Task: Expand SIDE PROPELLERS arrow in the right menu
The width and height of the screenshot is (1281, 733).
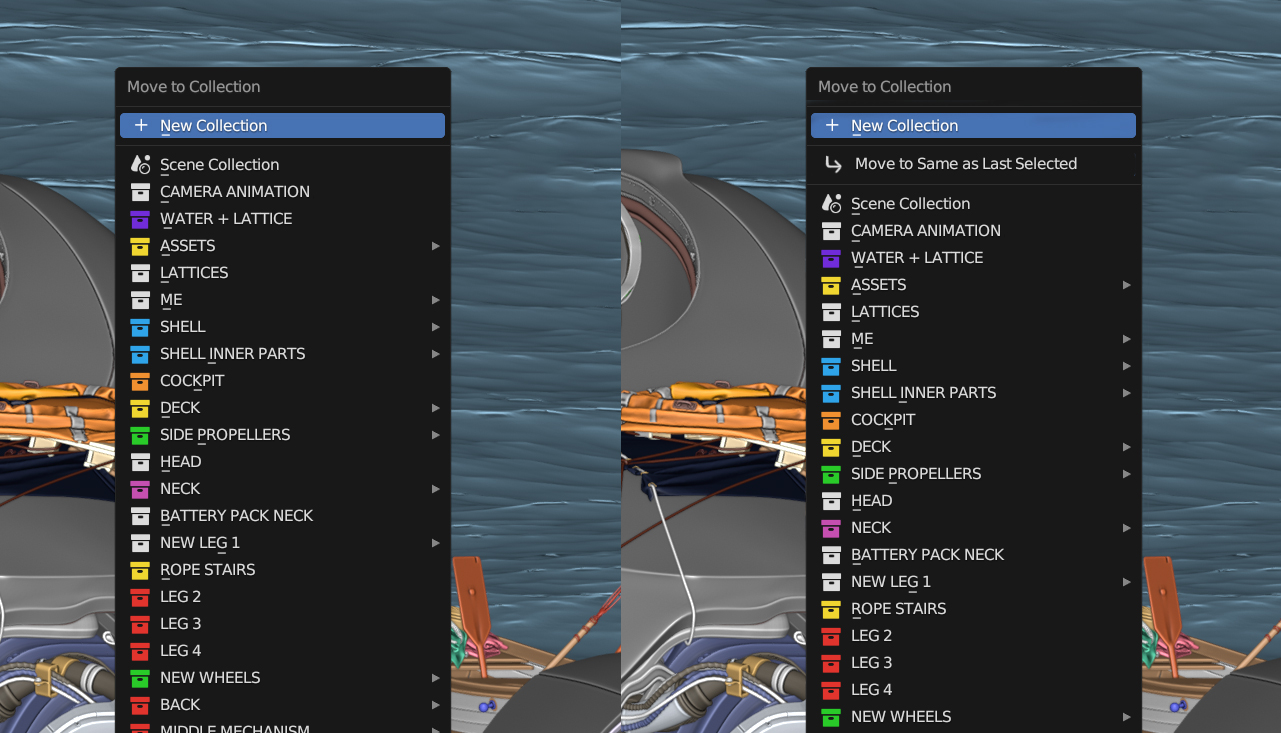Action: 1126,474
